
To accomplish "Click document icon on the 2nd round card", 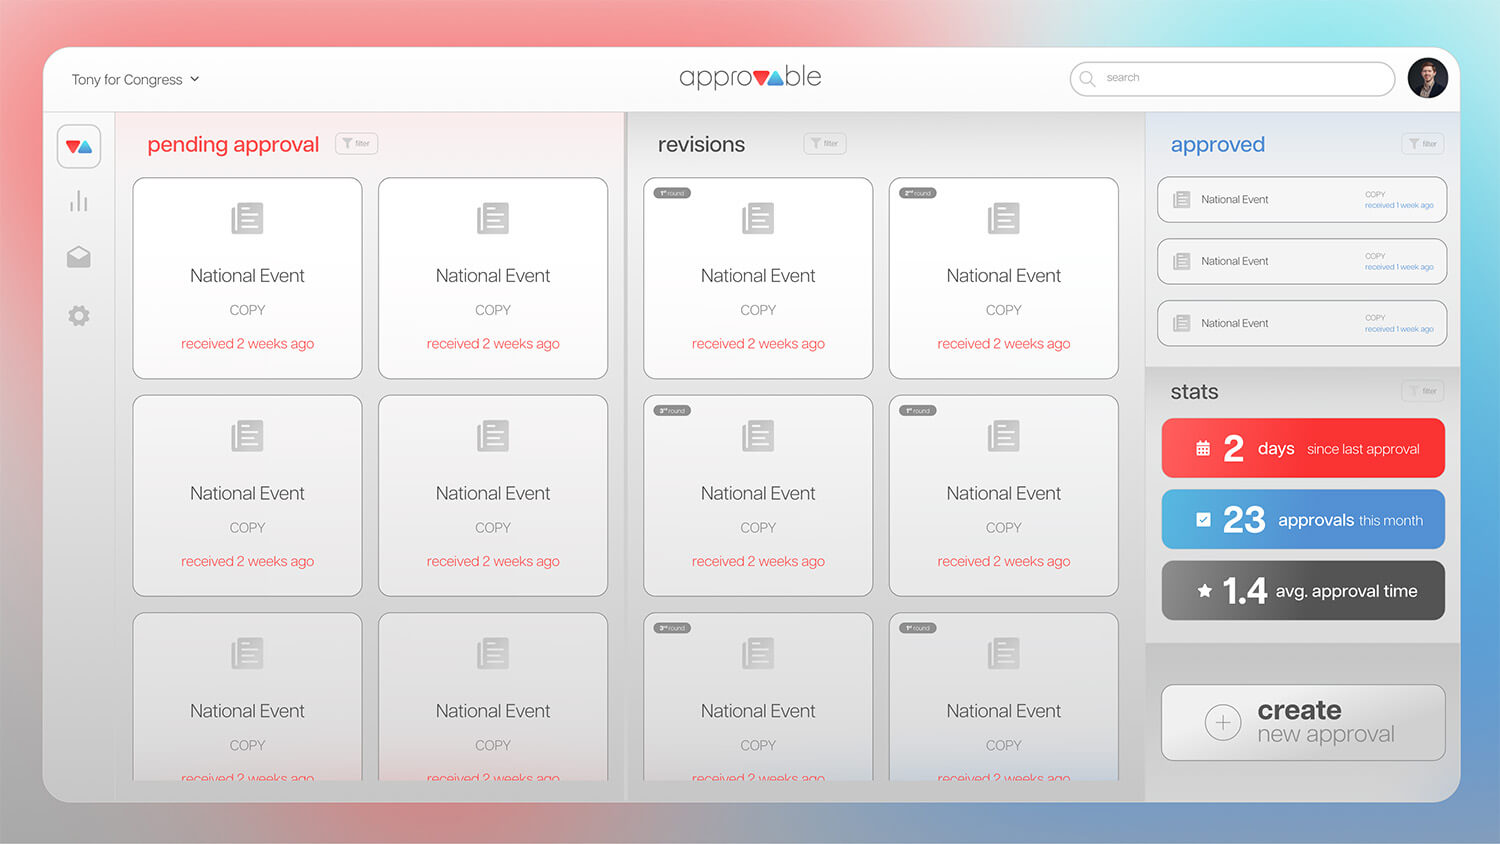I will coord(1003,218).
